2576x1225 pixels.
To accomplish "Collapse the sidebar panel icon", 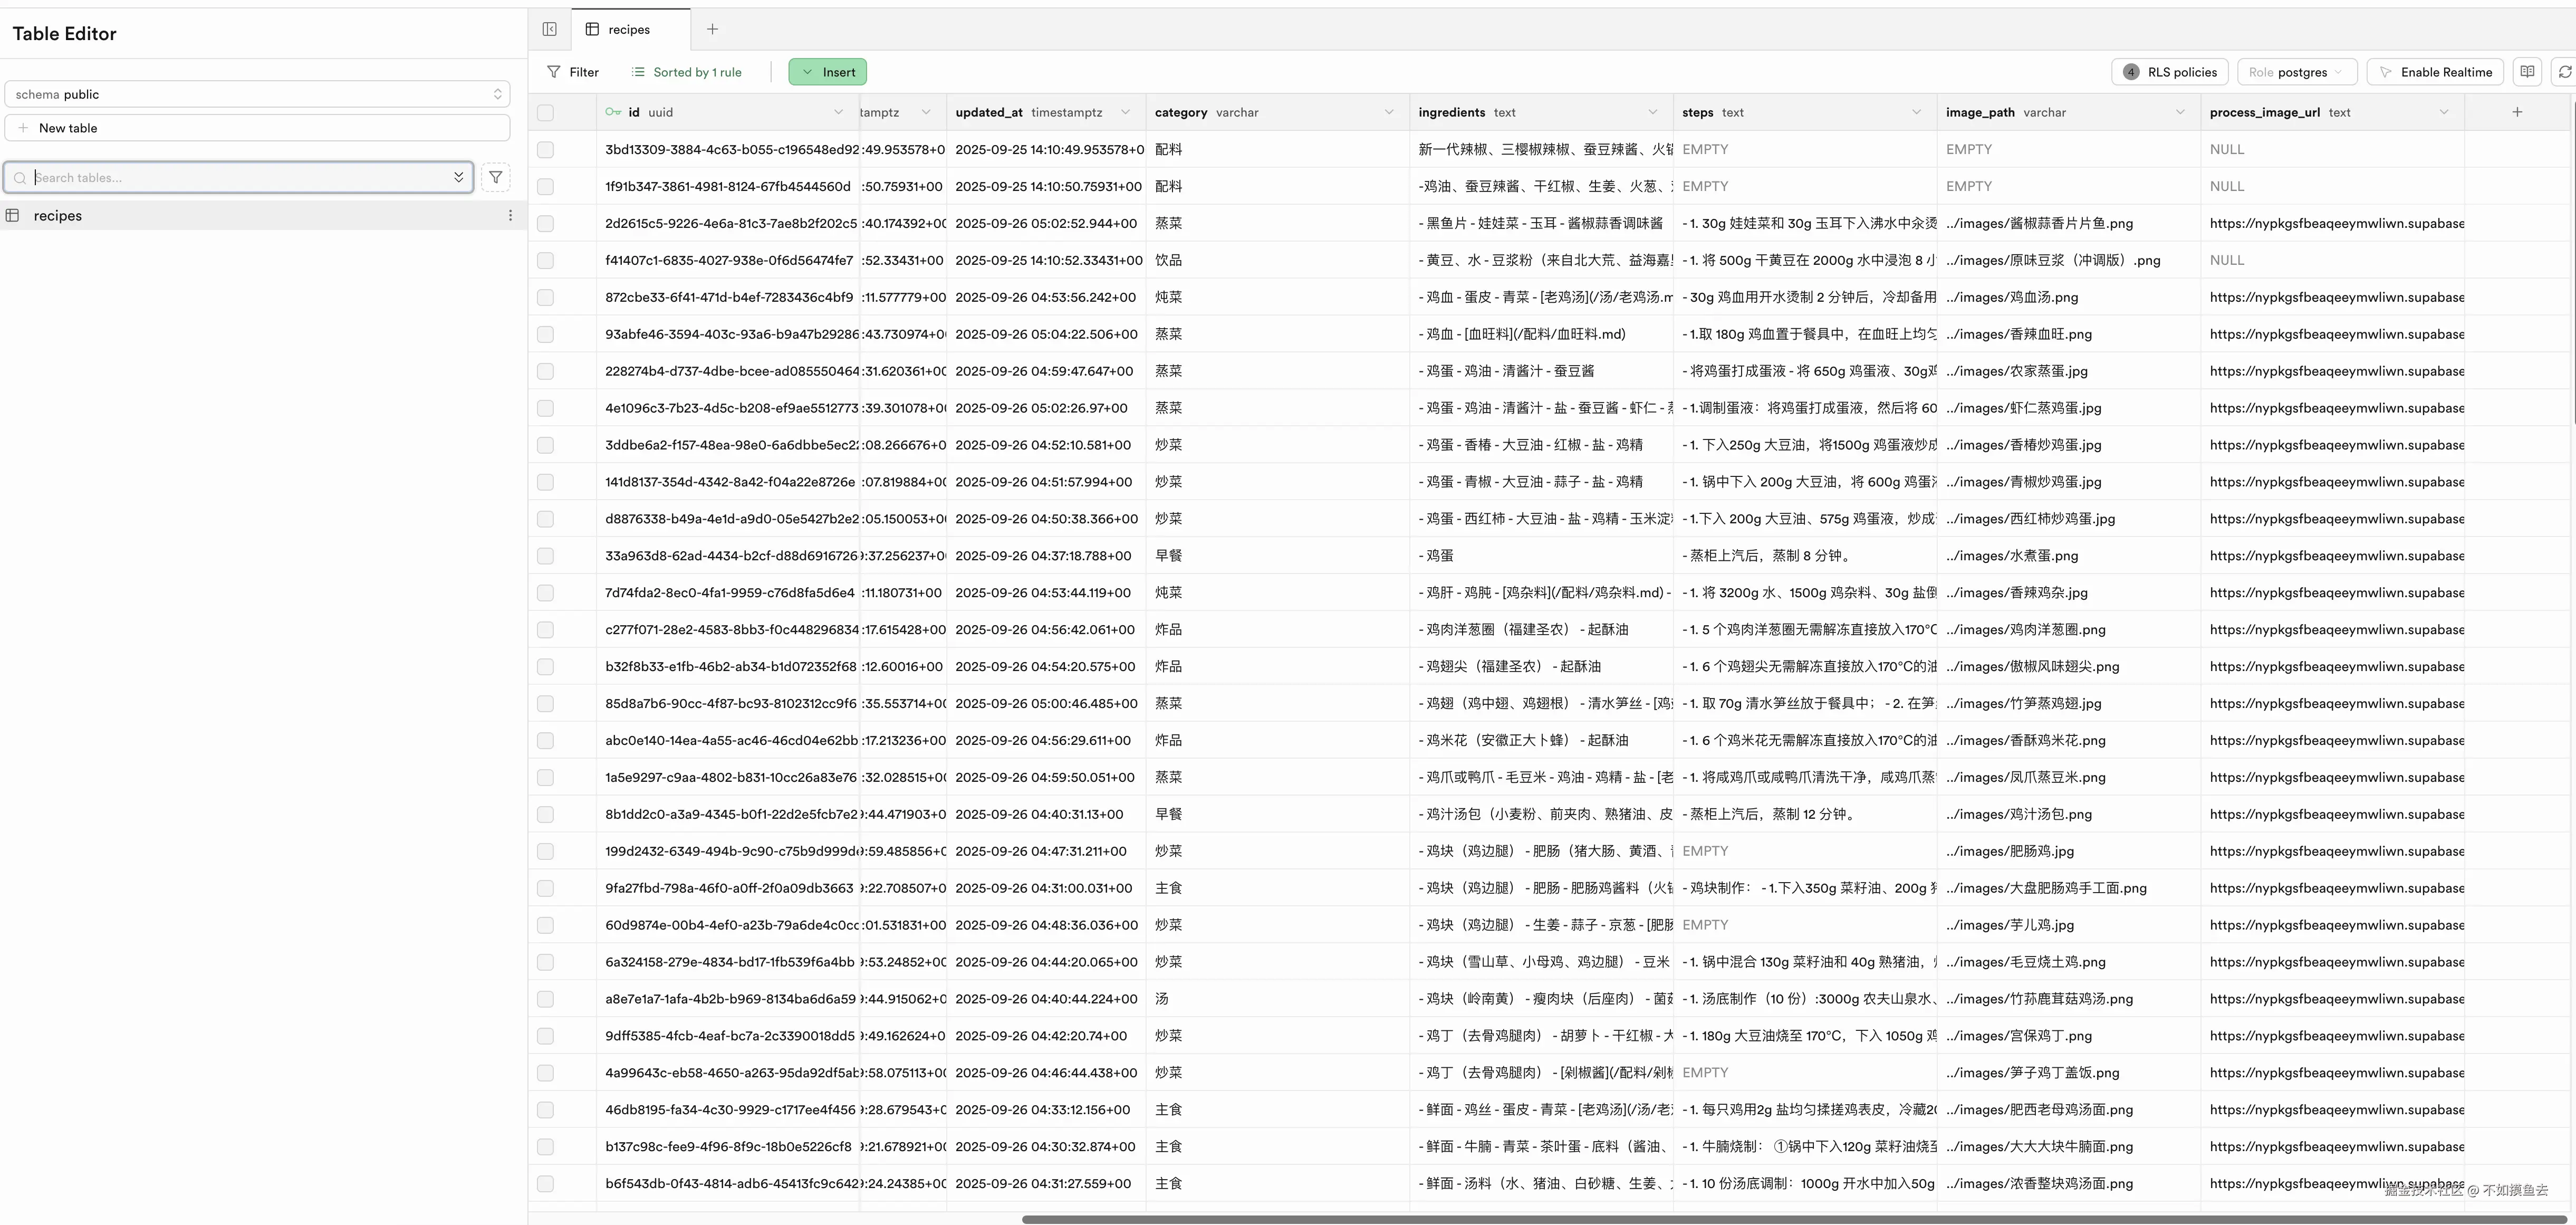I will [x=549, y=29].
